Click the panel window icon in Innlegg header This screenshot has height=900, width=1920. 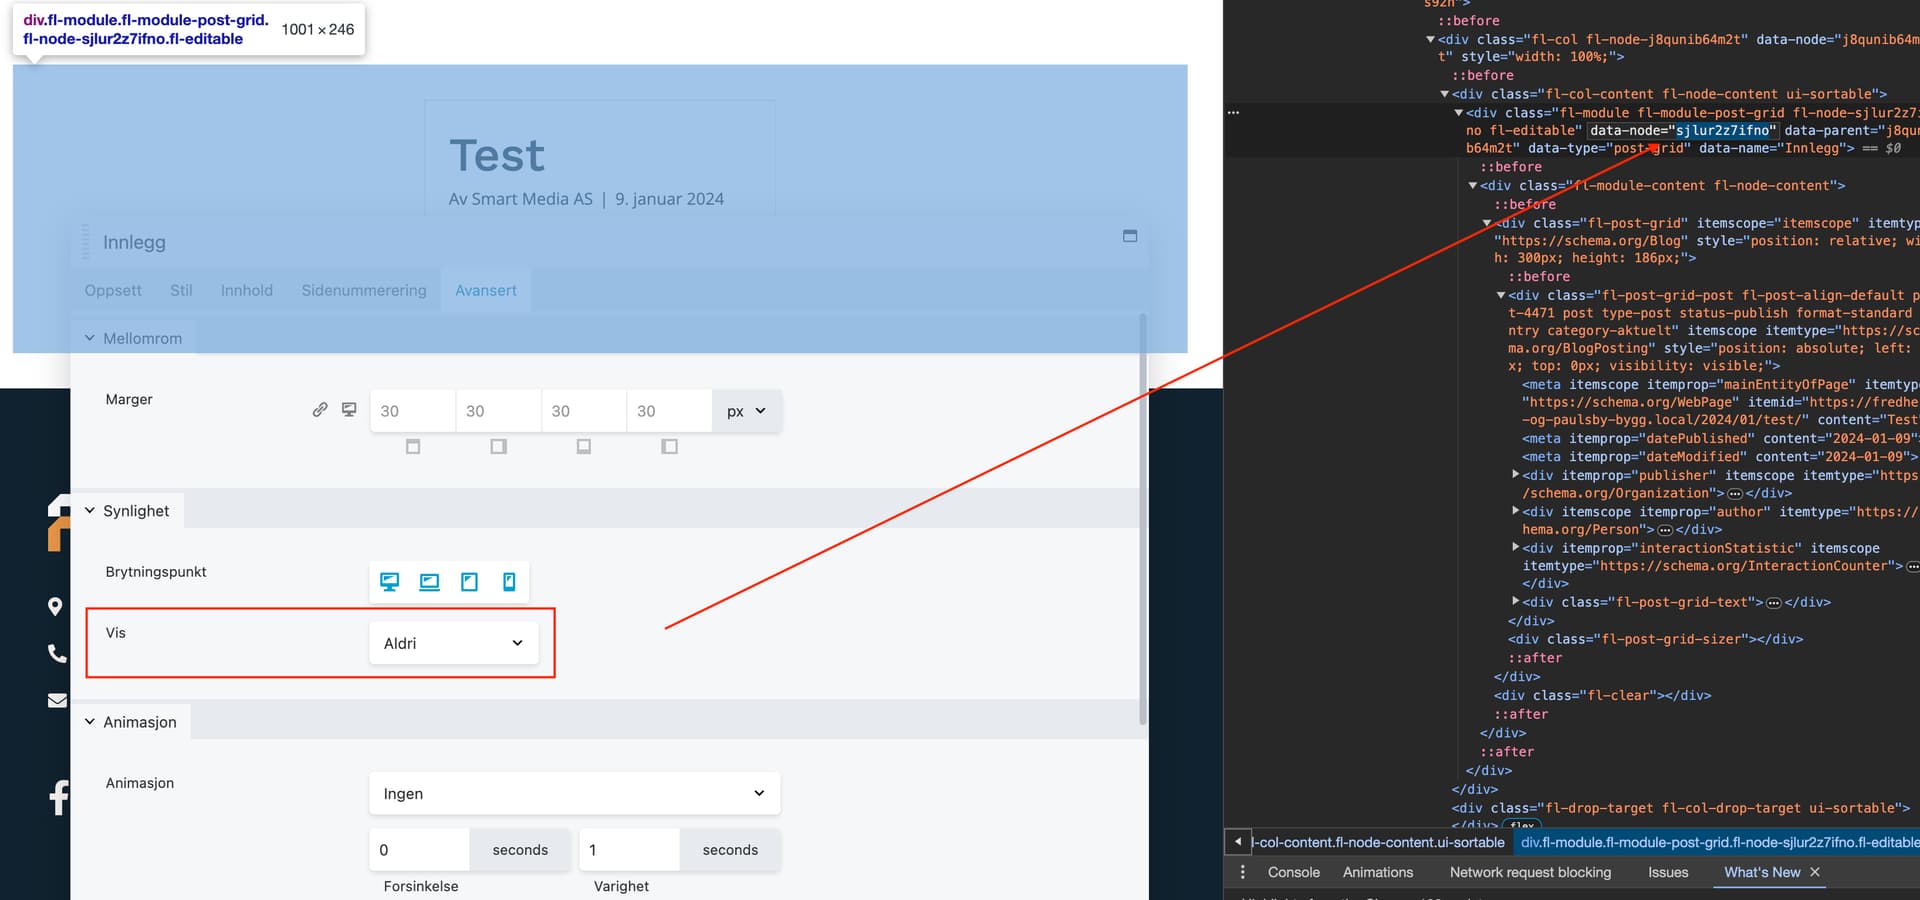point(1130,236)
